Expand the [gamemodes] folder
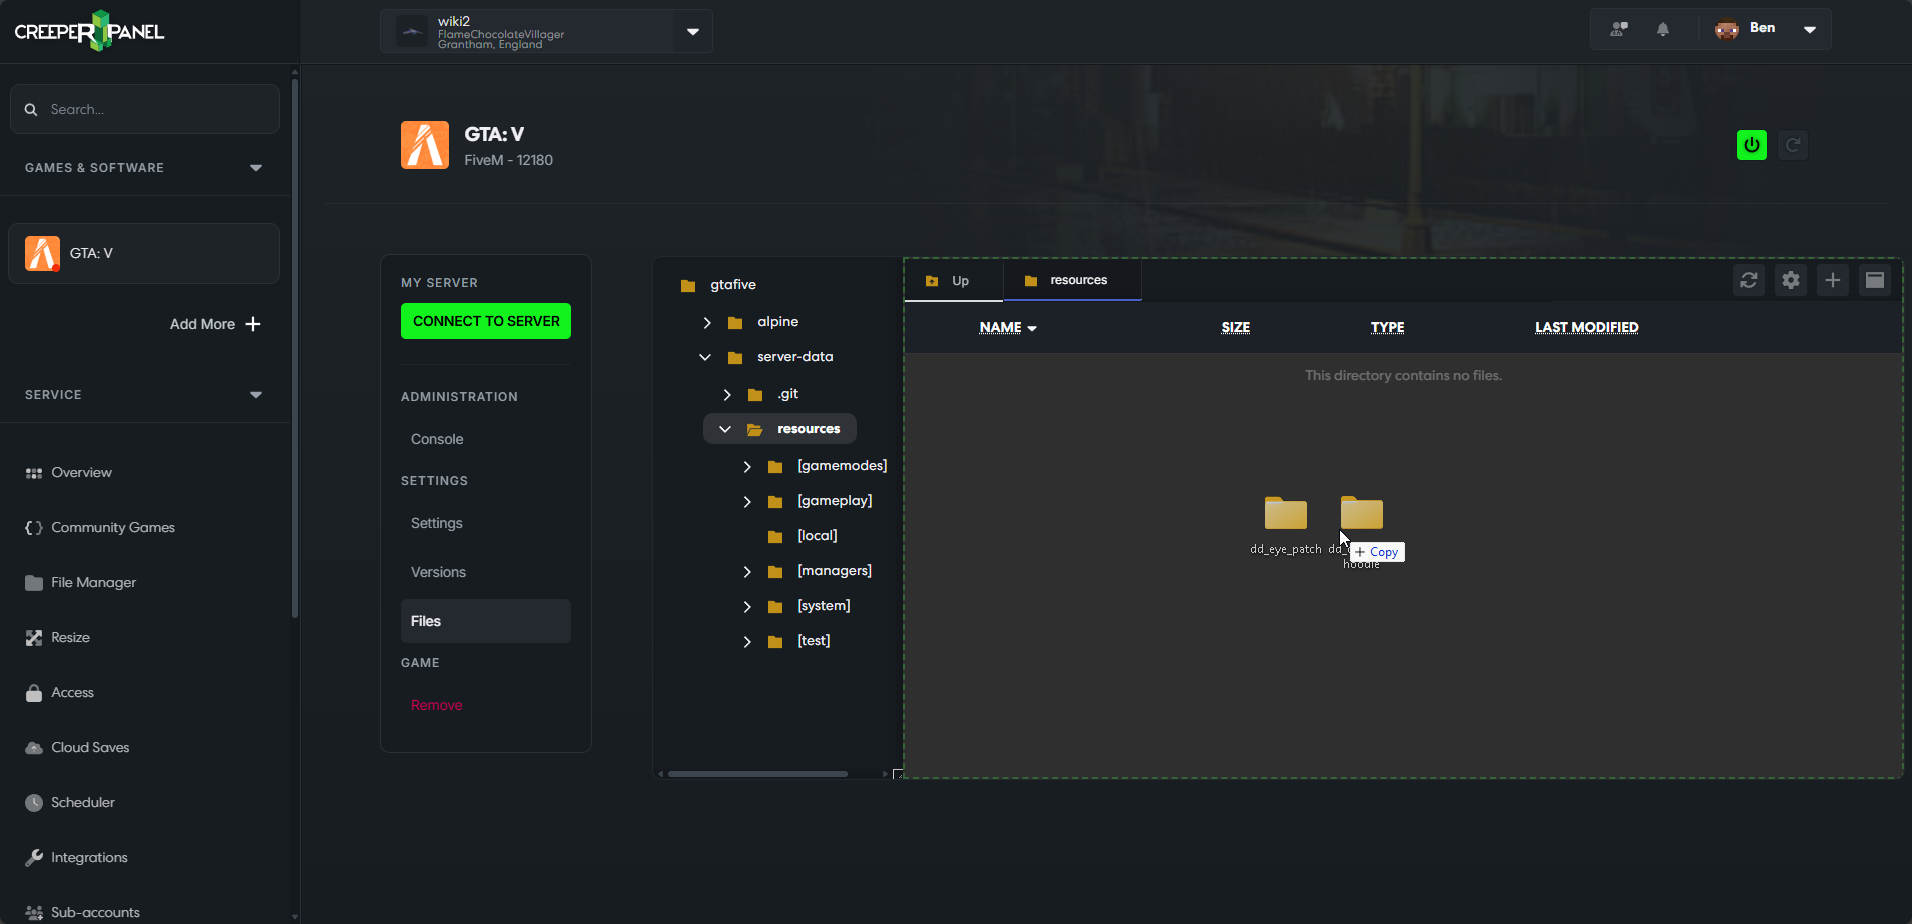Image resolution: width=1912 pixels, height=924 pixels. [x=747, y=466]
